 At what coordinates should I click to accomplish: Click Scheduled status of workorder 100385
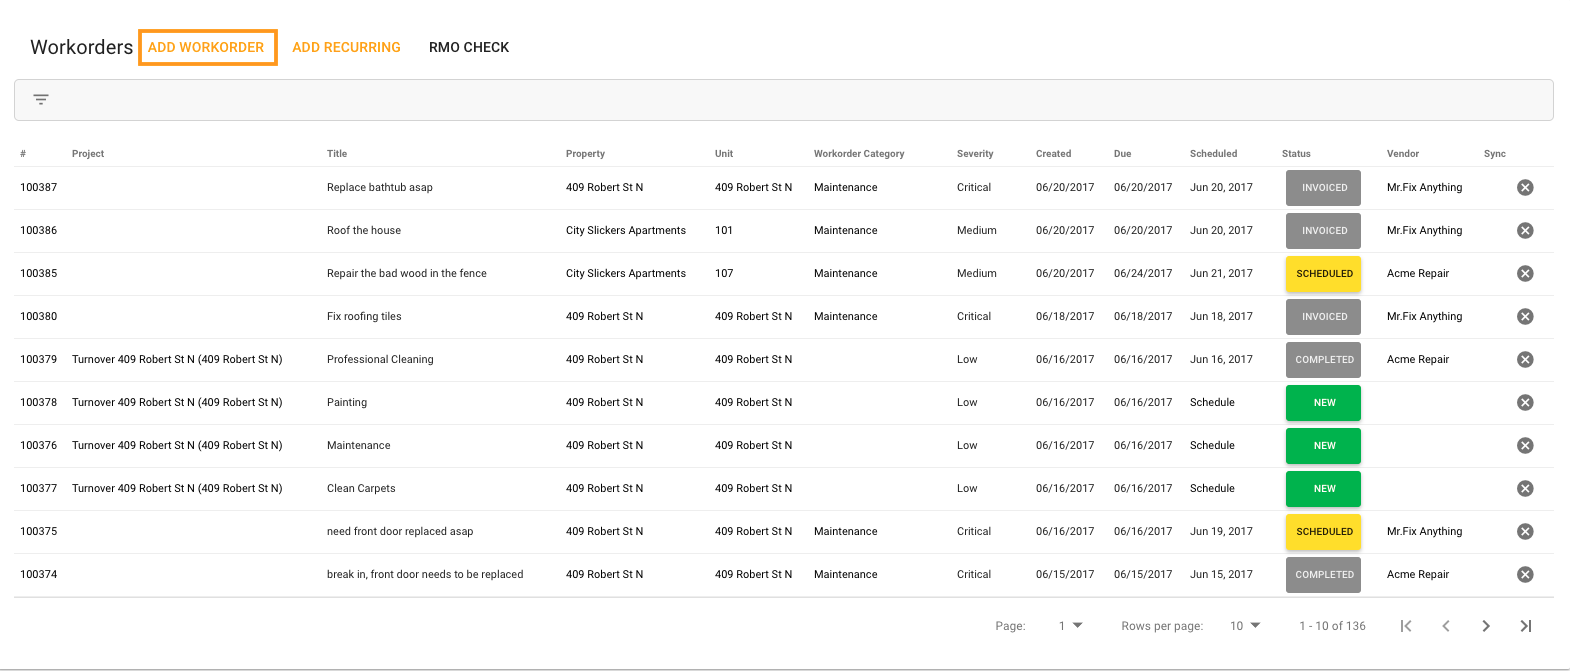1324,273
